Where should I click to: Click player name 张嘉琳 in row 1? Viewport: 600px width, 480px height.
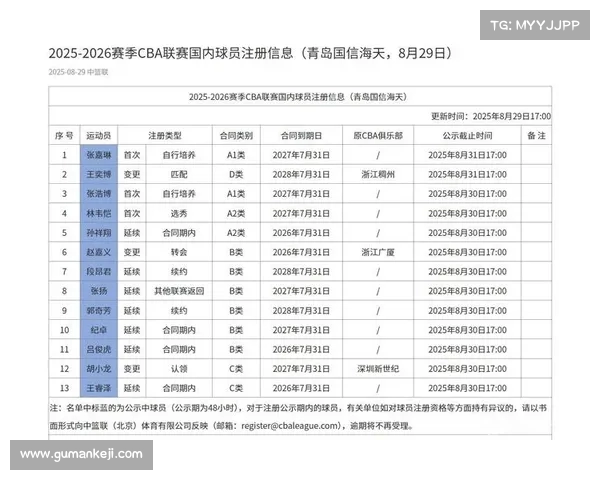(99, 155)
